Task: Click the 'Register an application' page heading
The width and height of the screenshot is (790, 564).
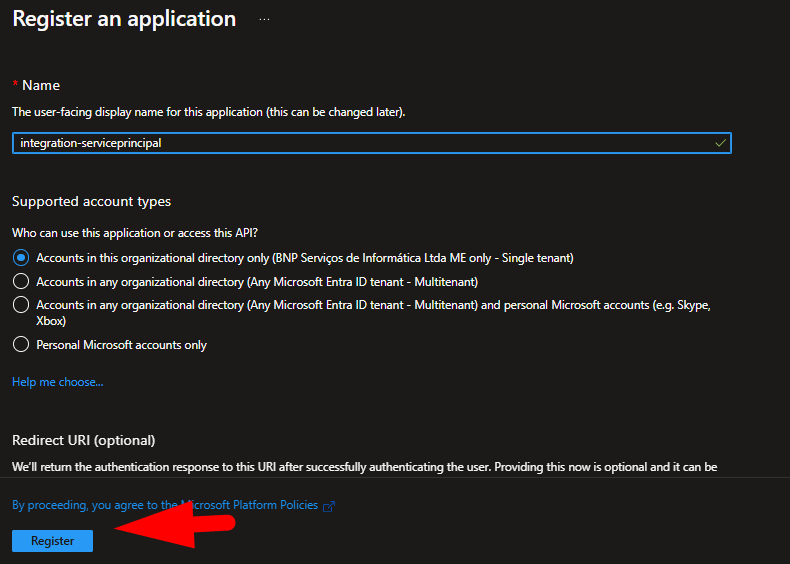Action: (x=124, y=19)
